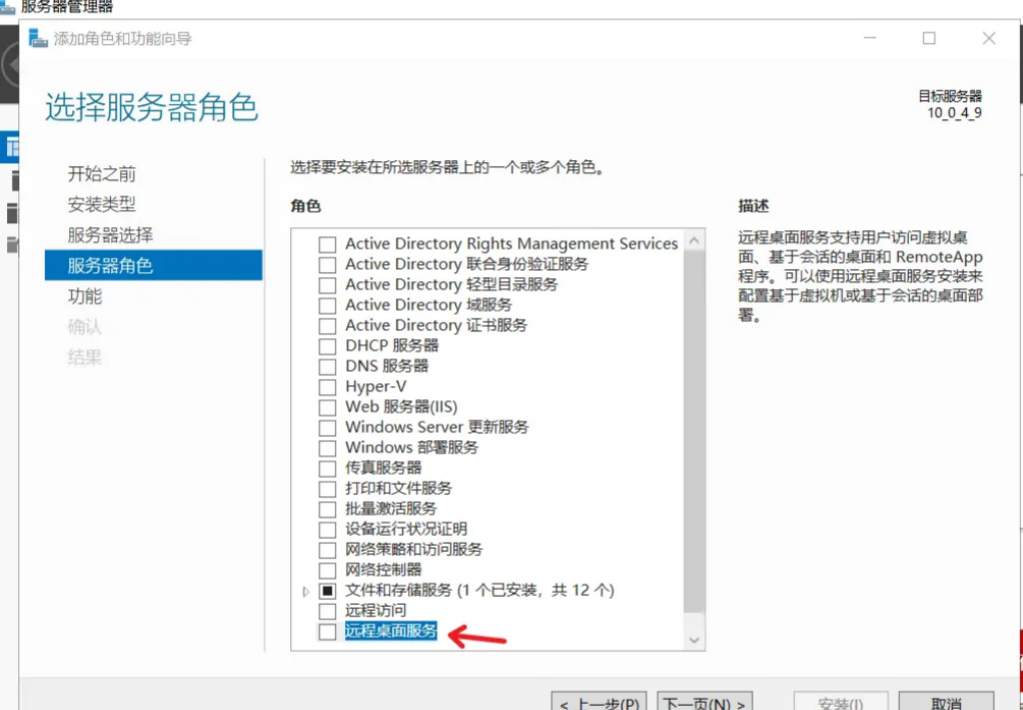1023x710 pixels.
Task: Select the 设备运行状况证明 checkbox
Action: (327, 530)
